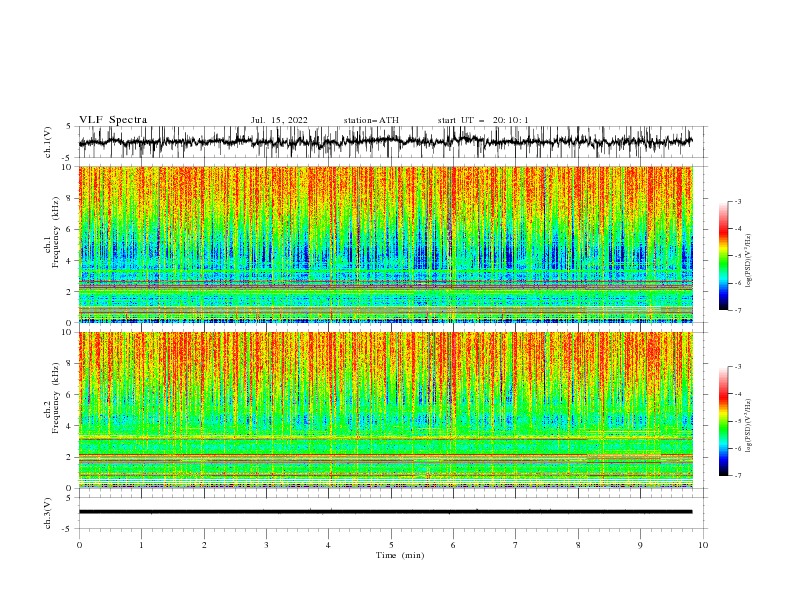This screenshot has width=792, height=612.
Task: Click the "station=ATH" header label
Action: (371, 120)
